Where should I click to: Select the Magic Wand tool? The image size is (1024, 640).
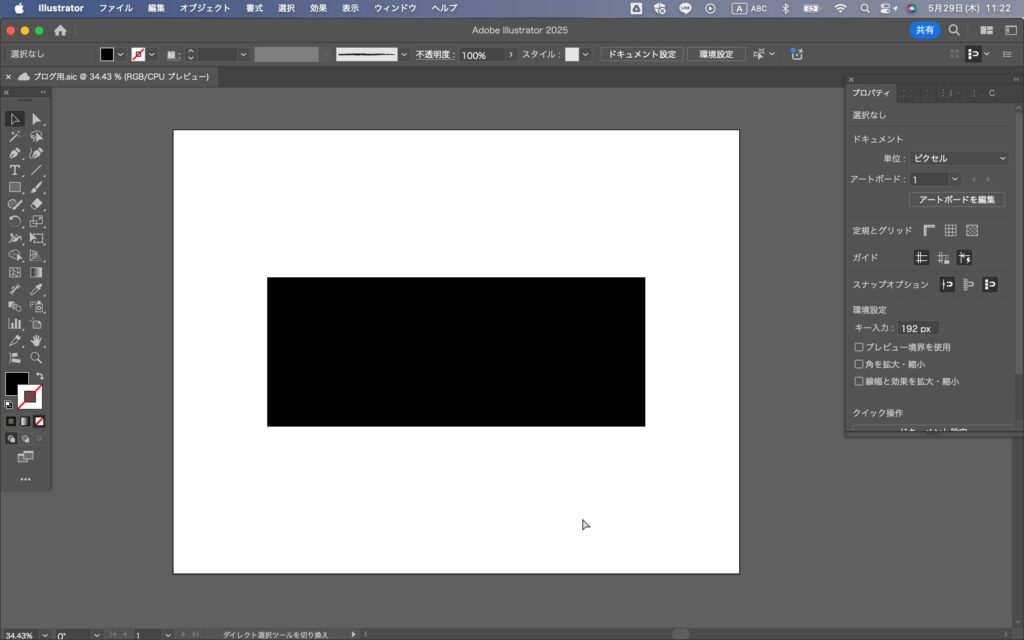(14, 136)
